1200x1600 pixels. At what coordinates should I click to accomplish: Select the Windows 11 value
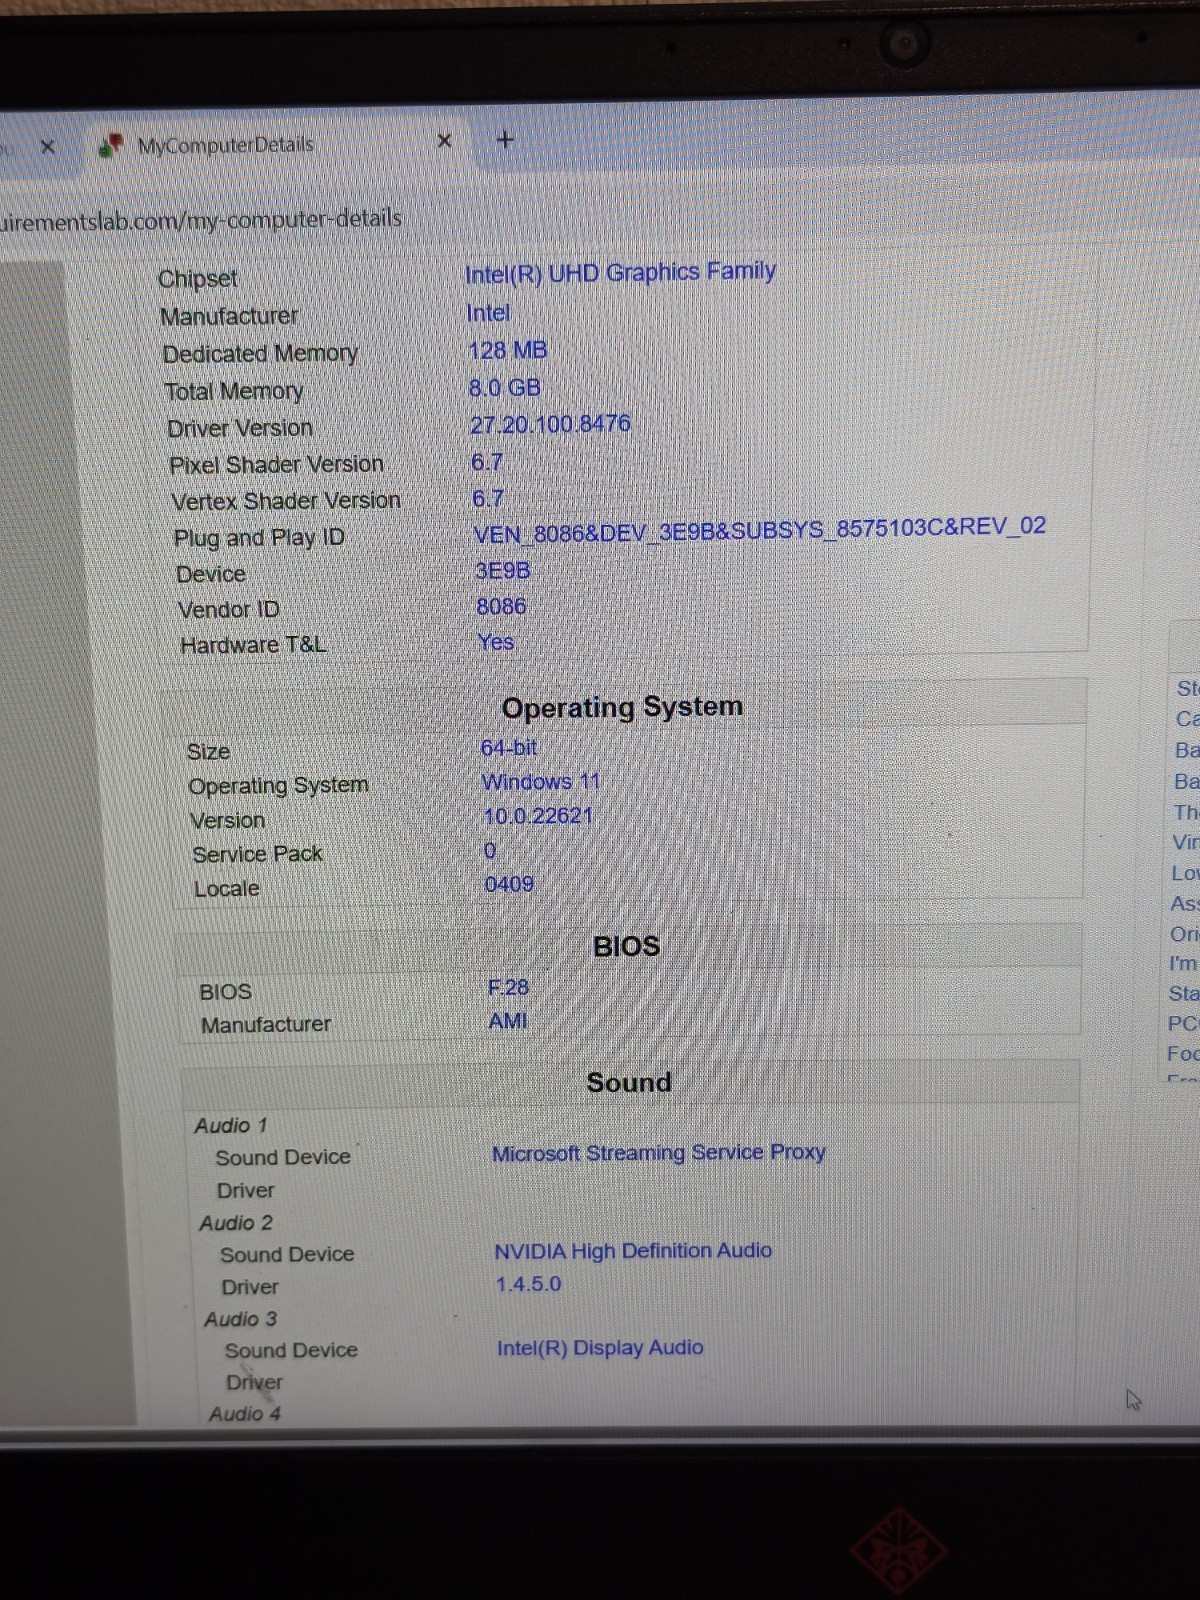point(541,782)
